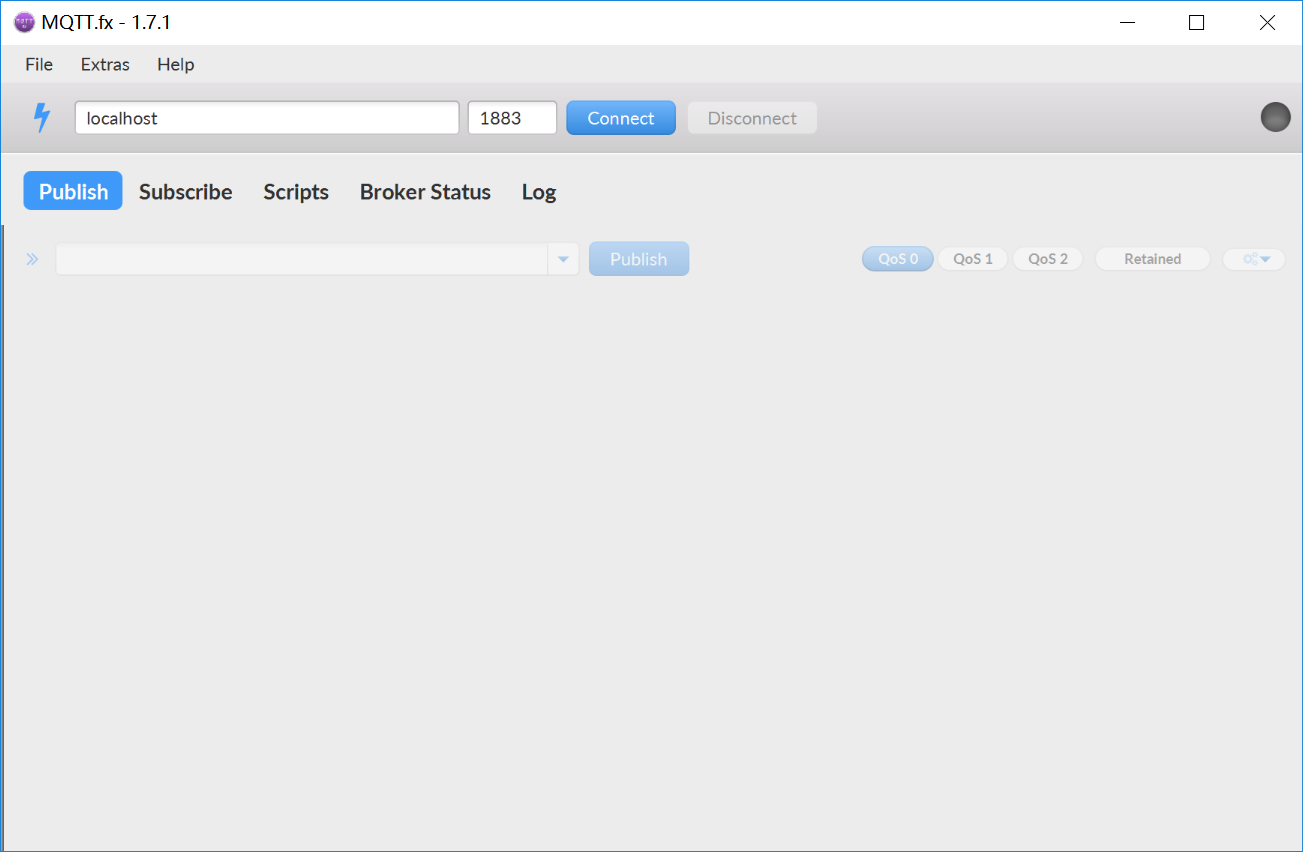
Task: Expand the double-chevron topic panel arrow
Action: click(32, 259)
